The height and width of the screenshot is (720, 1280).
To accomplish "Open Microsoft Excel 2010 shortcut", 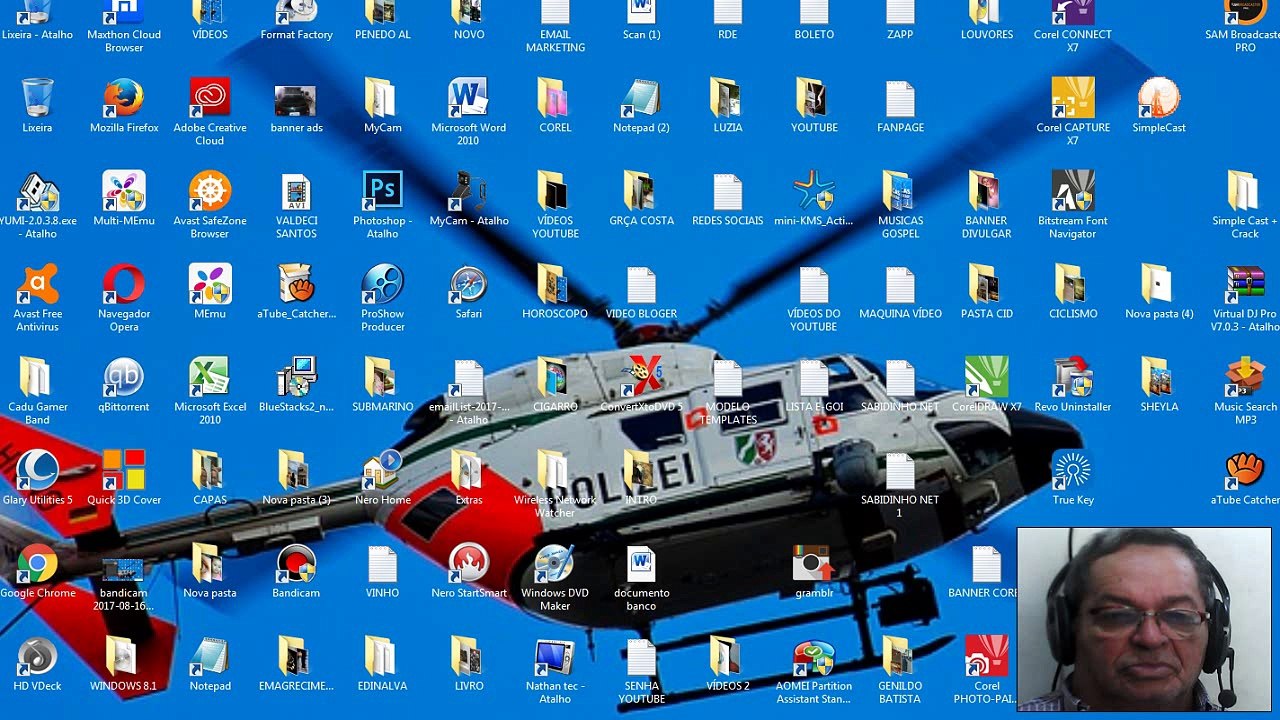I will pyautogui.click(x=210, y=378).
